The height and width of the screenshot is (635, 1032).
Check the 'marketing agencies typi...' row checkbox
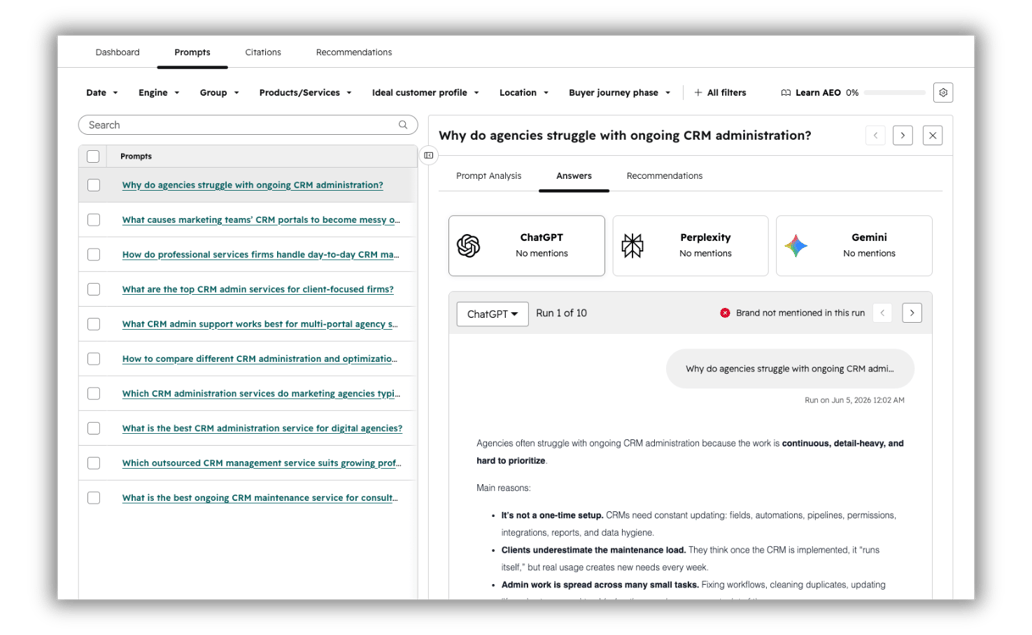coord(93,394)
